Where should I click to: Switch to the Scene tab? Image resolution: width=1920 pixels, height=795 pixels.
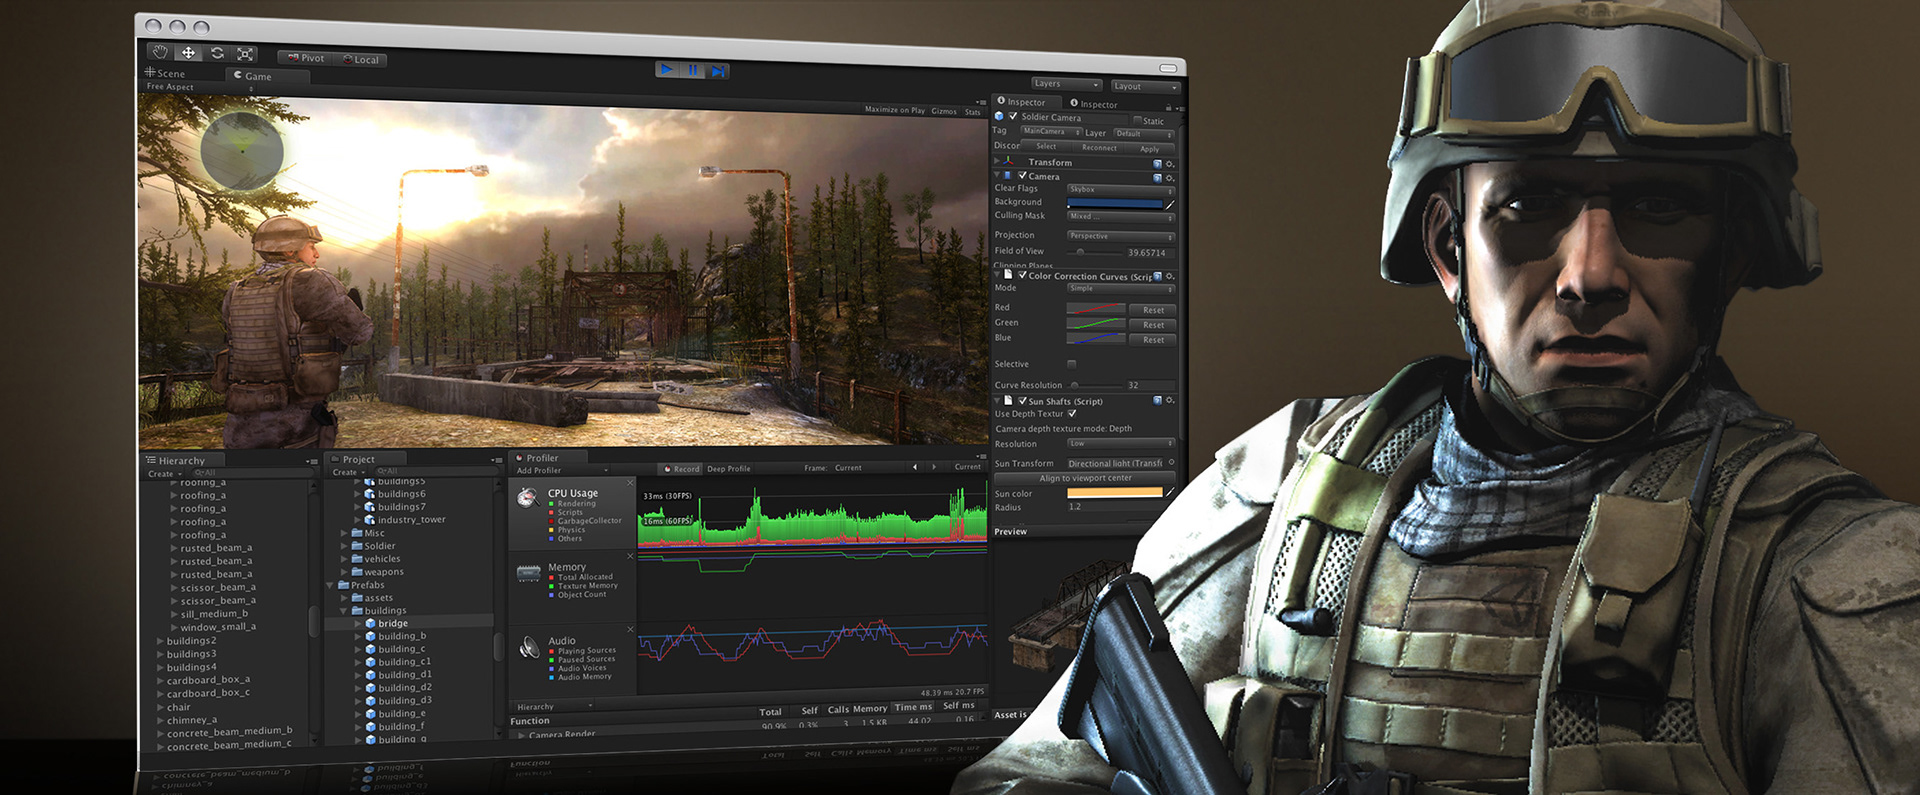[166, 73]
